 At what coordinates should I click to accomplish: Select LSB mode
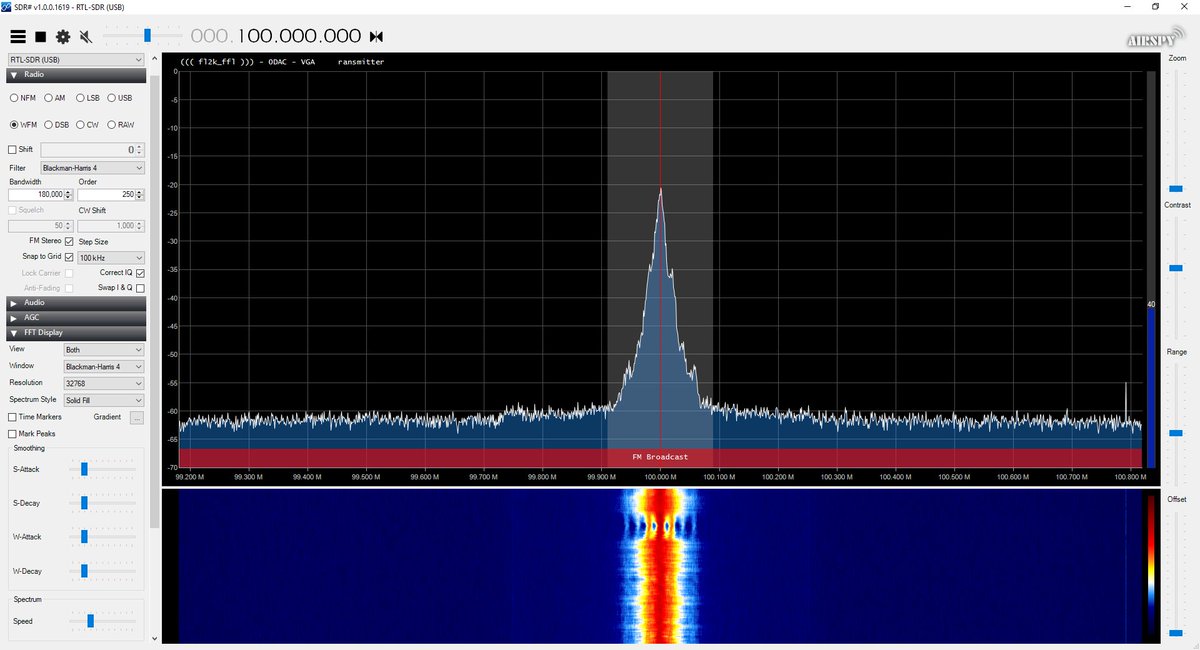pos(80,98)
